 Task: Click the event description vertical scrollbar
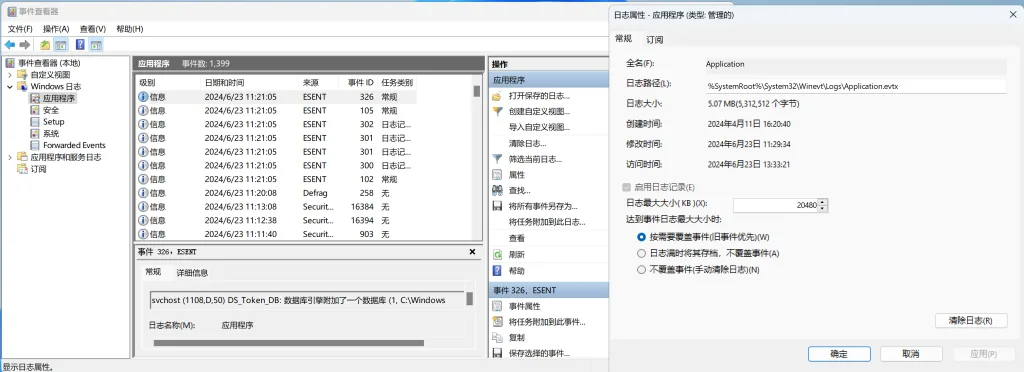click(469, 299)
